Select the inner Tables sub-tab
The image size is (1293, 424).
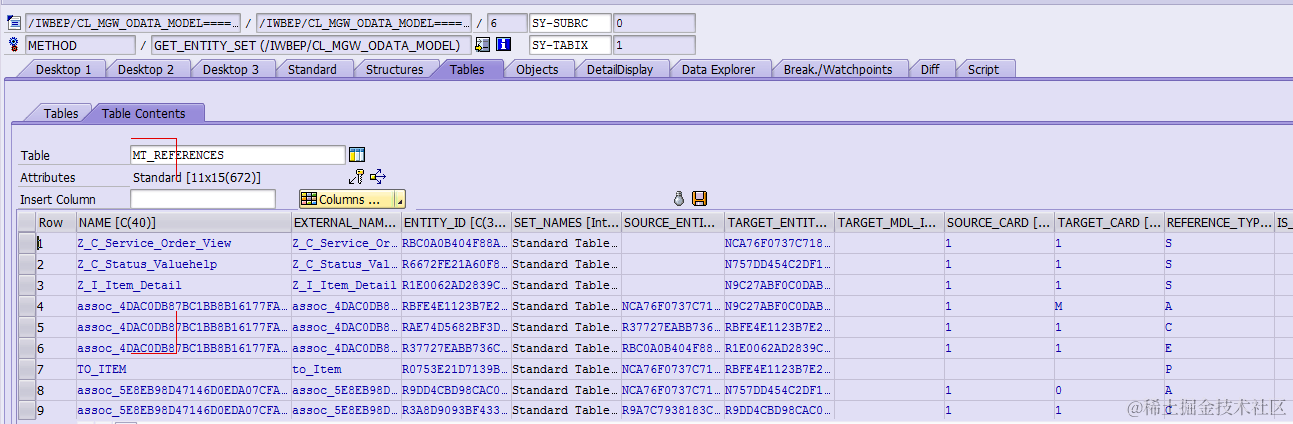61,113
